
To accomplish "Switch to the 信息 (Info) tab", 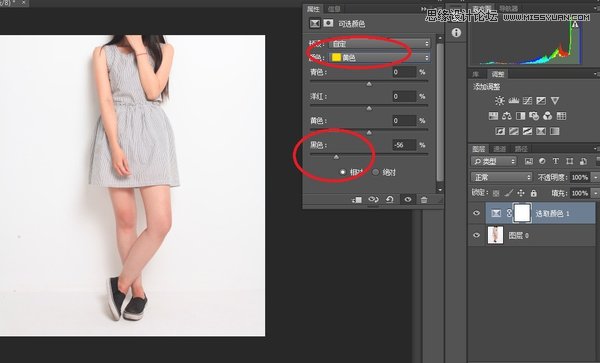I will [x=334, y=9].
